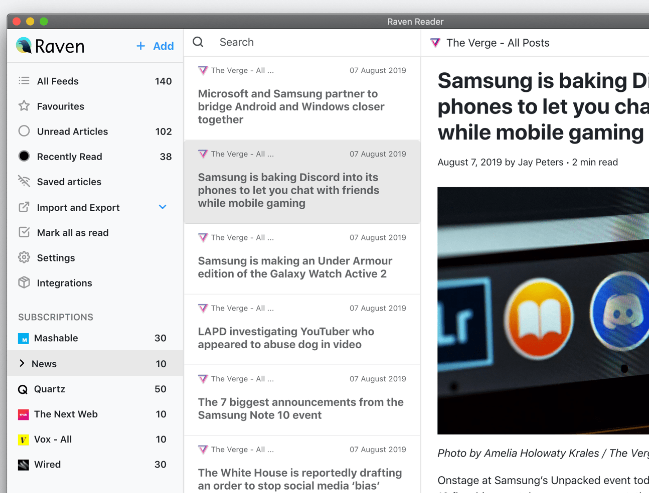
Task: Open Integrations page
Action: [95, 283]
